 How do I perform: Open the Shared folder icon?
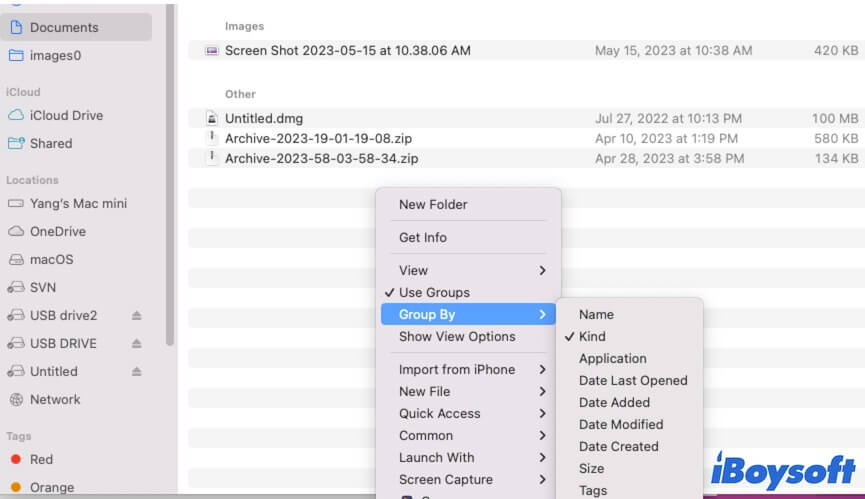[16, 143]
